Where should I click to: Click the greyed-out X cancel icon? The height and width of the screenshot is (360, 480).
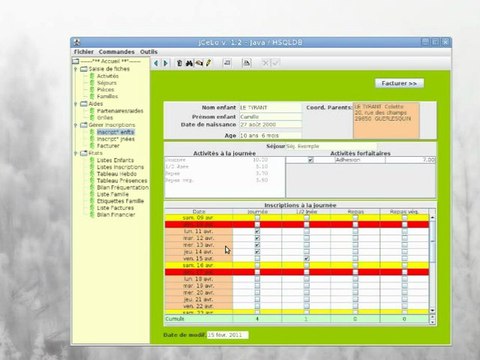(265, 63)
